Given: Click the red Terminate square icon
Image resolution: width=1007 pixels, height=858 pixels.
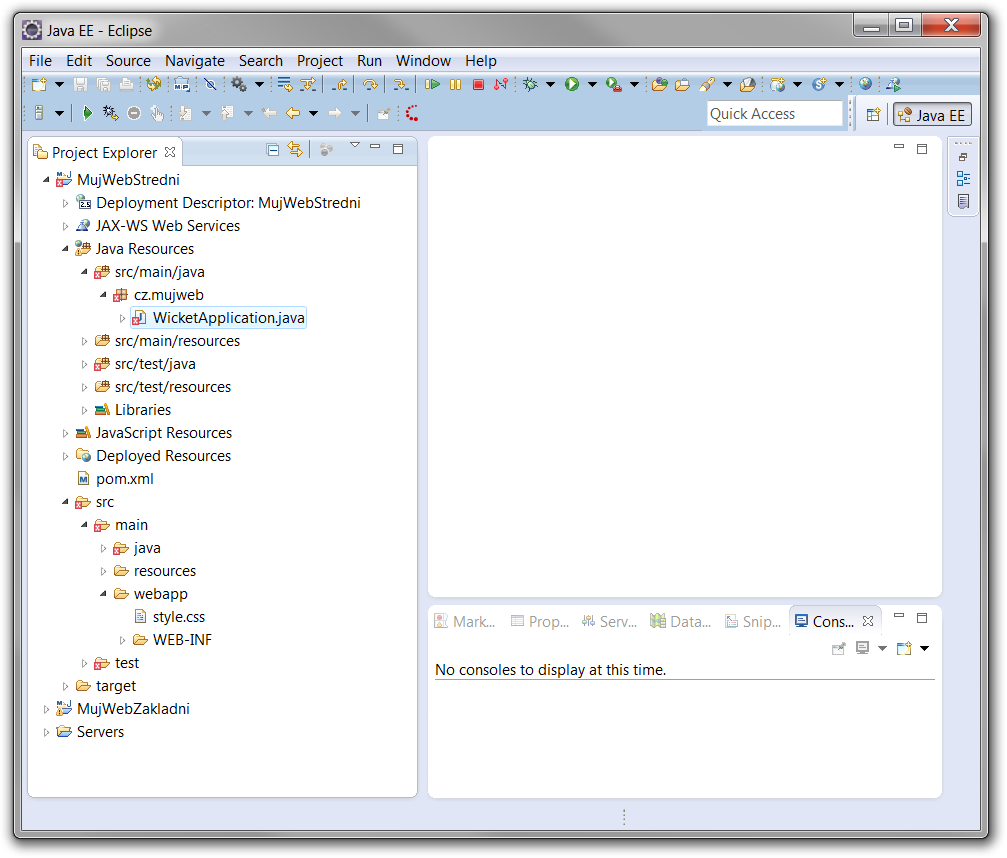Looking at the screenshot, I should 478,85.
